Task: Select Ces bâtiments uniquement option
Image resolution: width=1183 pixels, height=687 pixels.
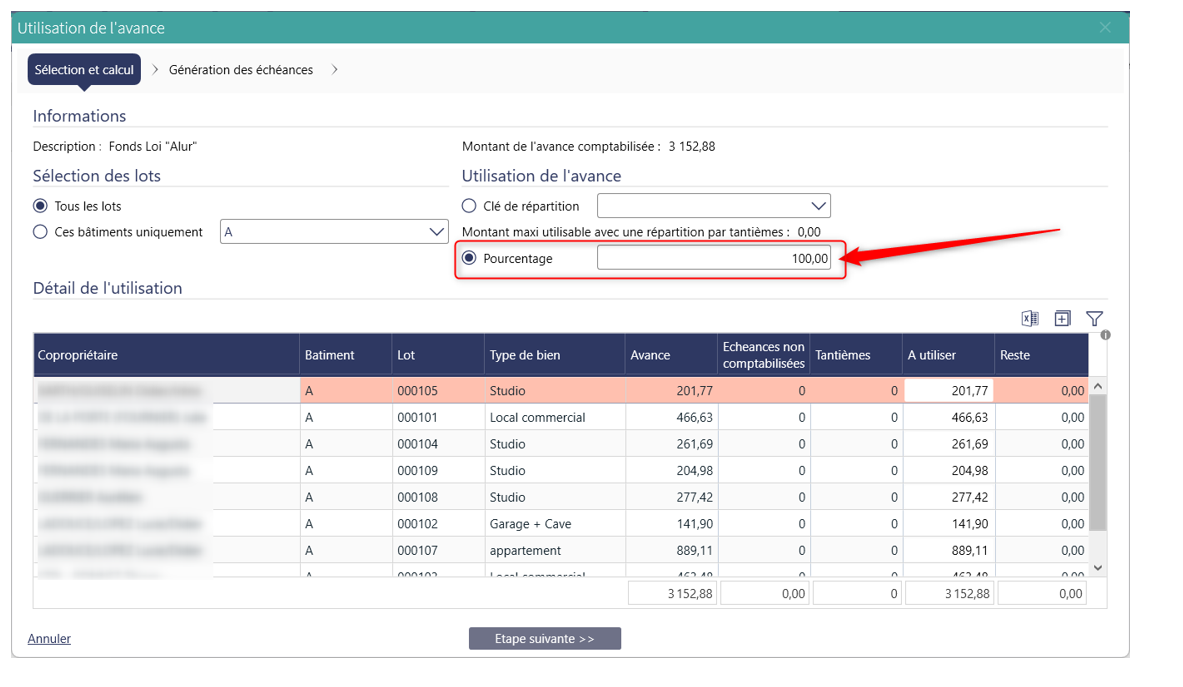Action: point(40,232)
